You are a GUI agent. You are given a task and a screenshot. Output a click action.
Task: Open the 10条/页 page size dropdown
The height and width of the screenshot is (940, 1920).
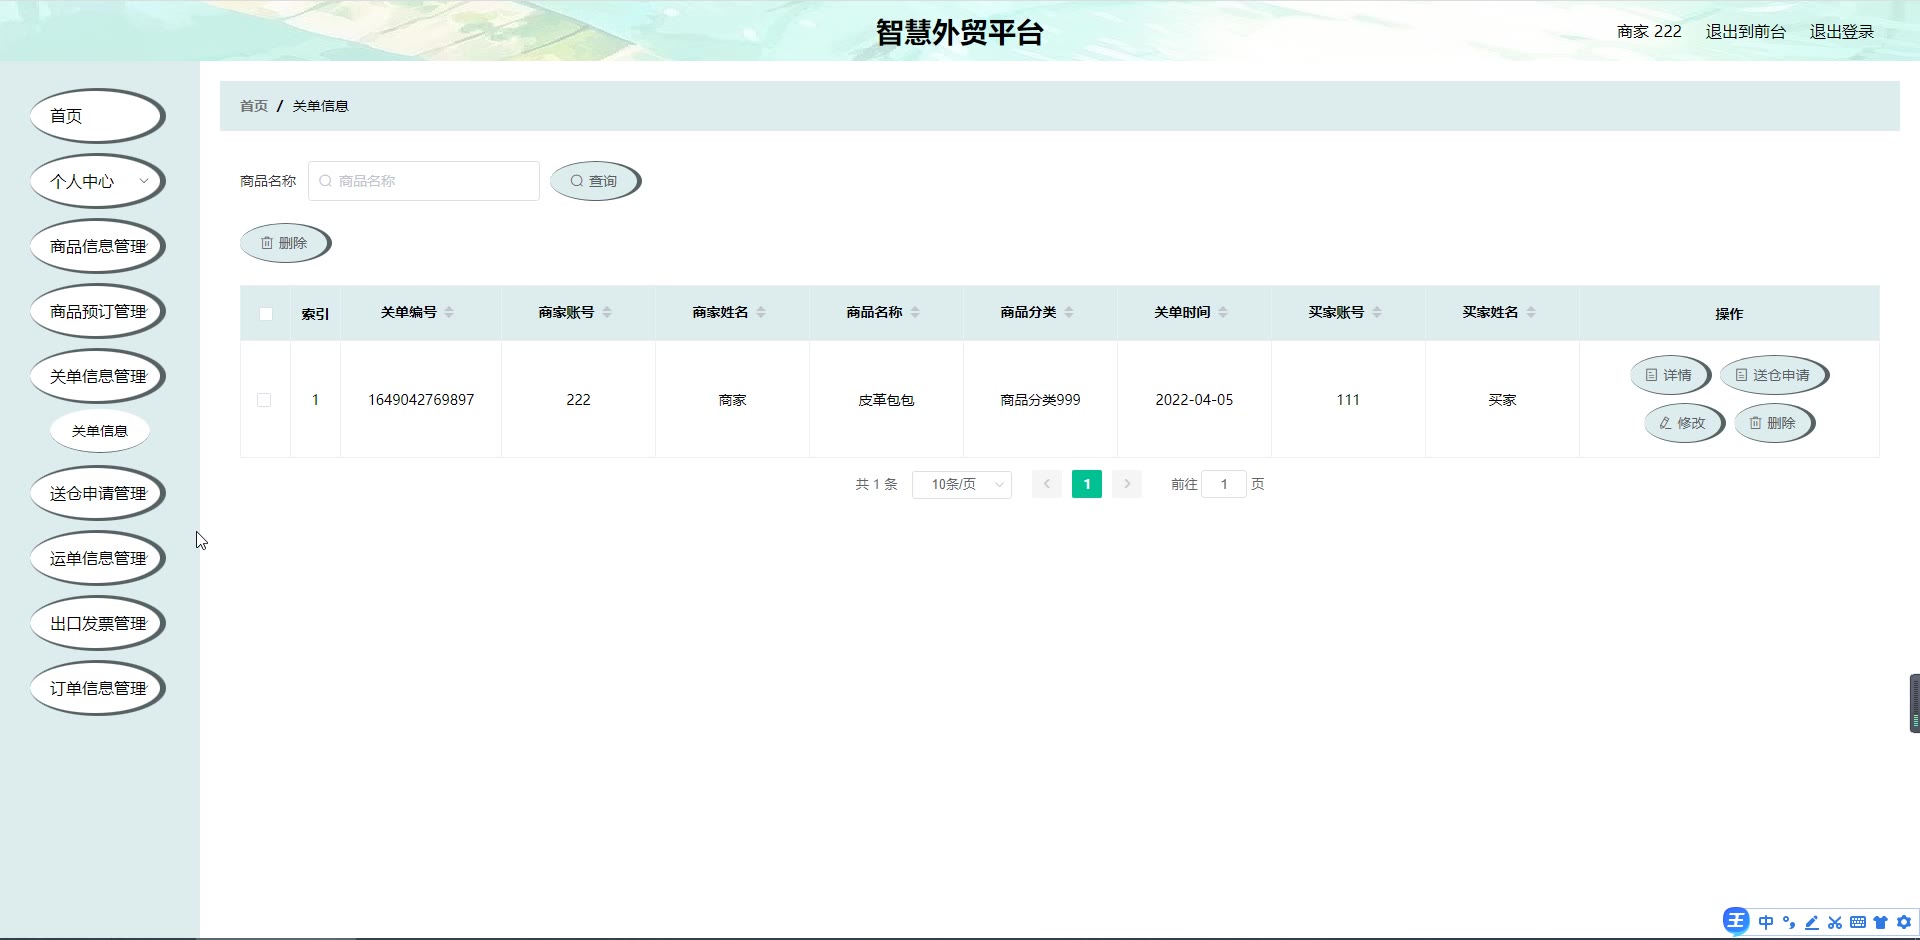[x=962, y=484]
